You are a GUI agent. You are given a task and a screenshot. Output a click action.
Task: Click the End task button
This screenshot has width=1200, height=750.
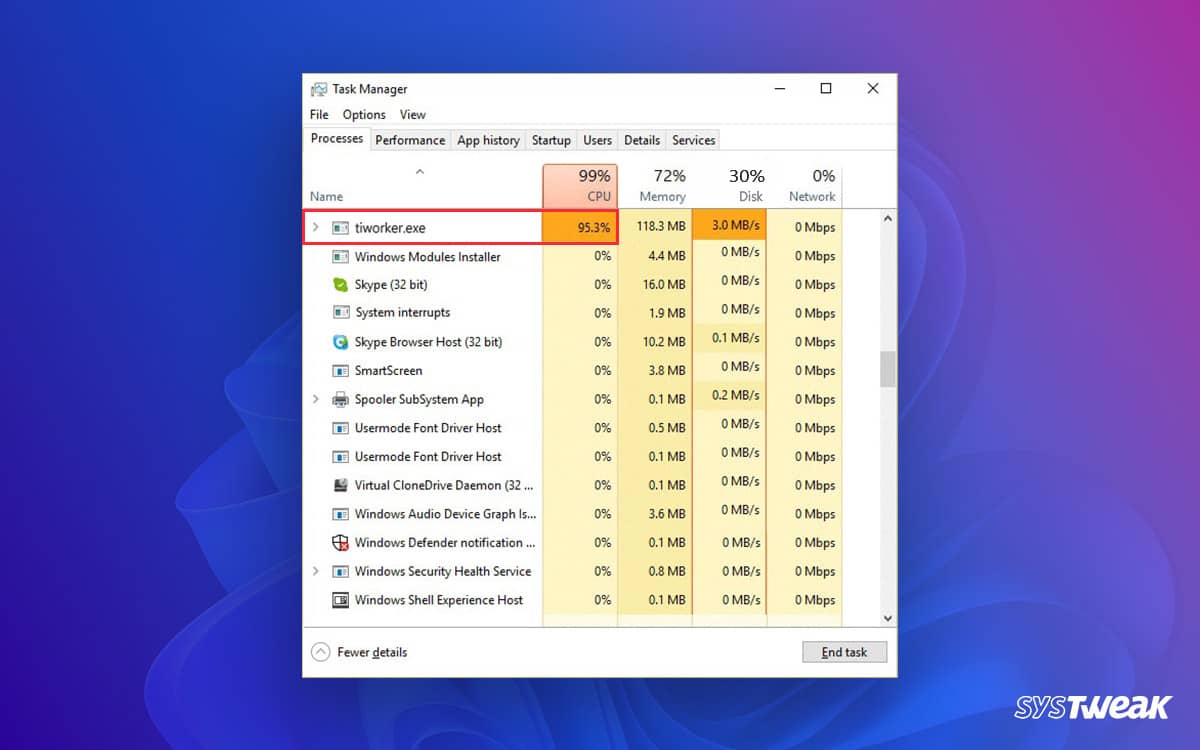coord(844,652)
